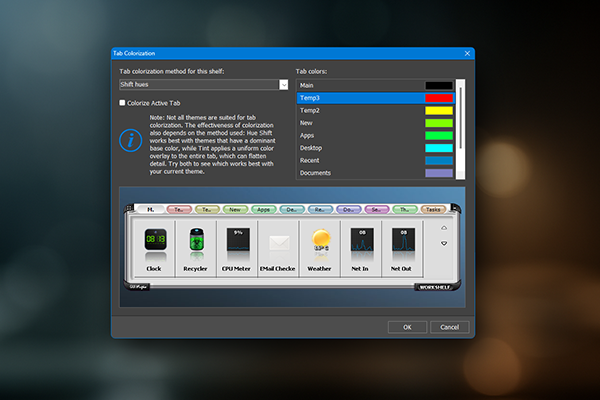This screenshot has height=400, width=600.
Task: Switch to the green New tab in preview
Action: point(234,211)
